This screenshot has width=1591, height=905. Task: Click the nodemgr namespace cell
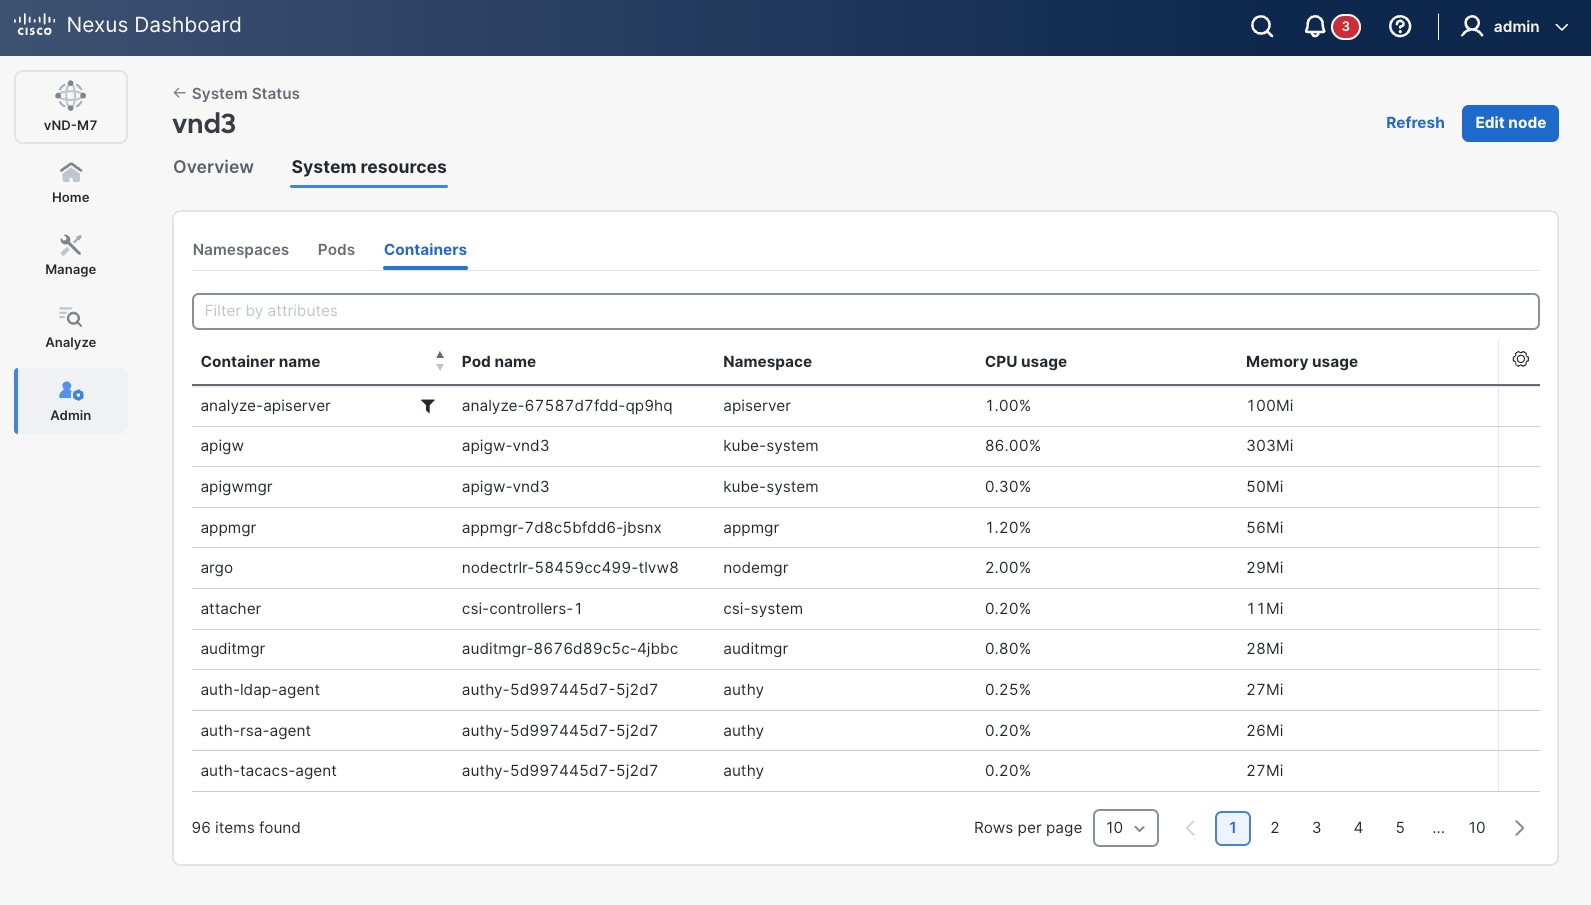click(756, 568)
